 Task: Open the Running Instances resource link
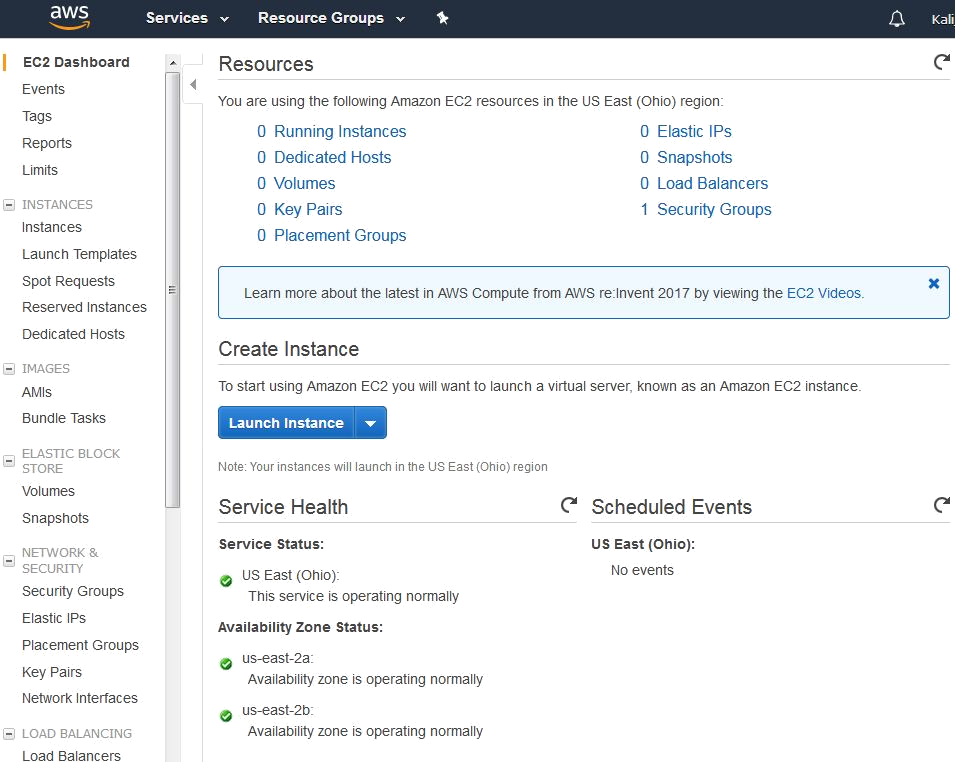pos(339,131)
